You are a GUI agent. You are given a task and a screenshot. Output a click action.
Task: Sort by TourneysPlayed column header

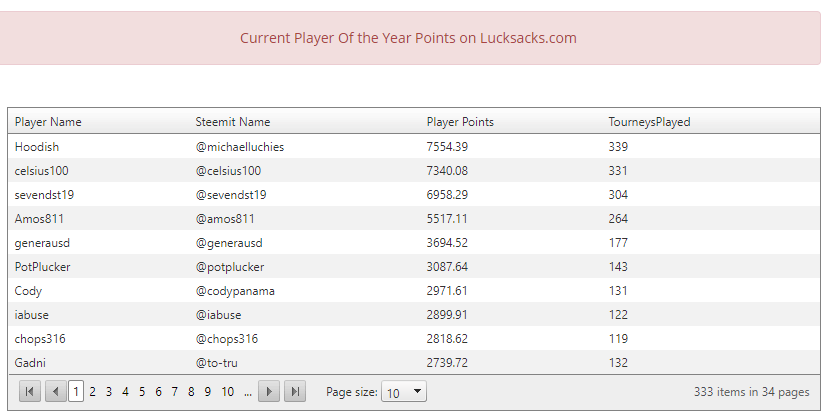(x=649, y=122)
